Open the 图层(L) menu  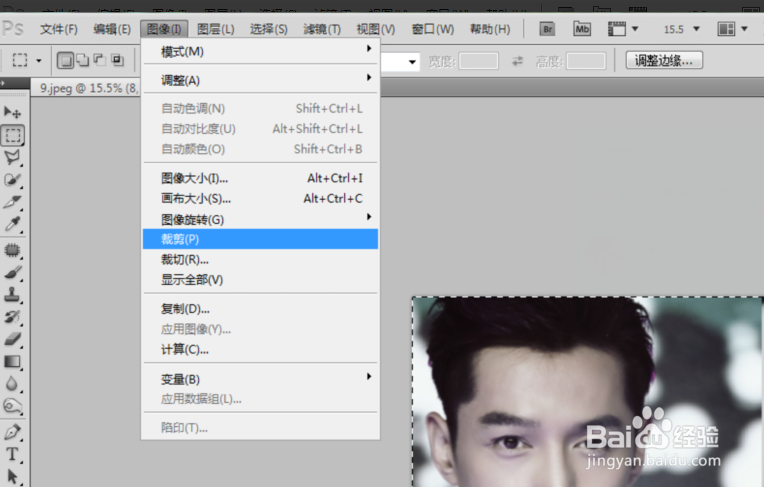coord(216,29)
